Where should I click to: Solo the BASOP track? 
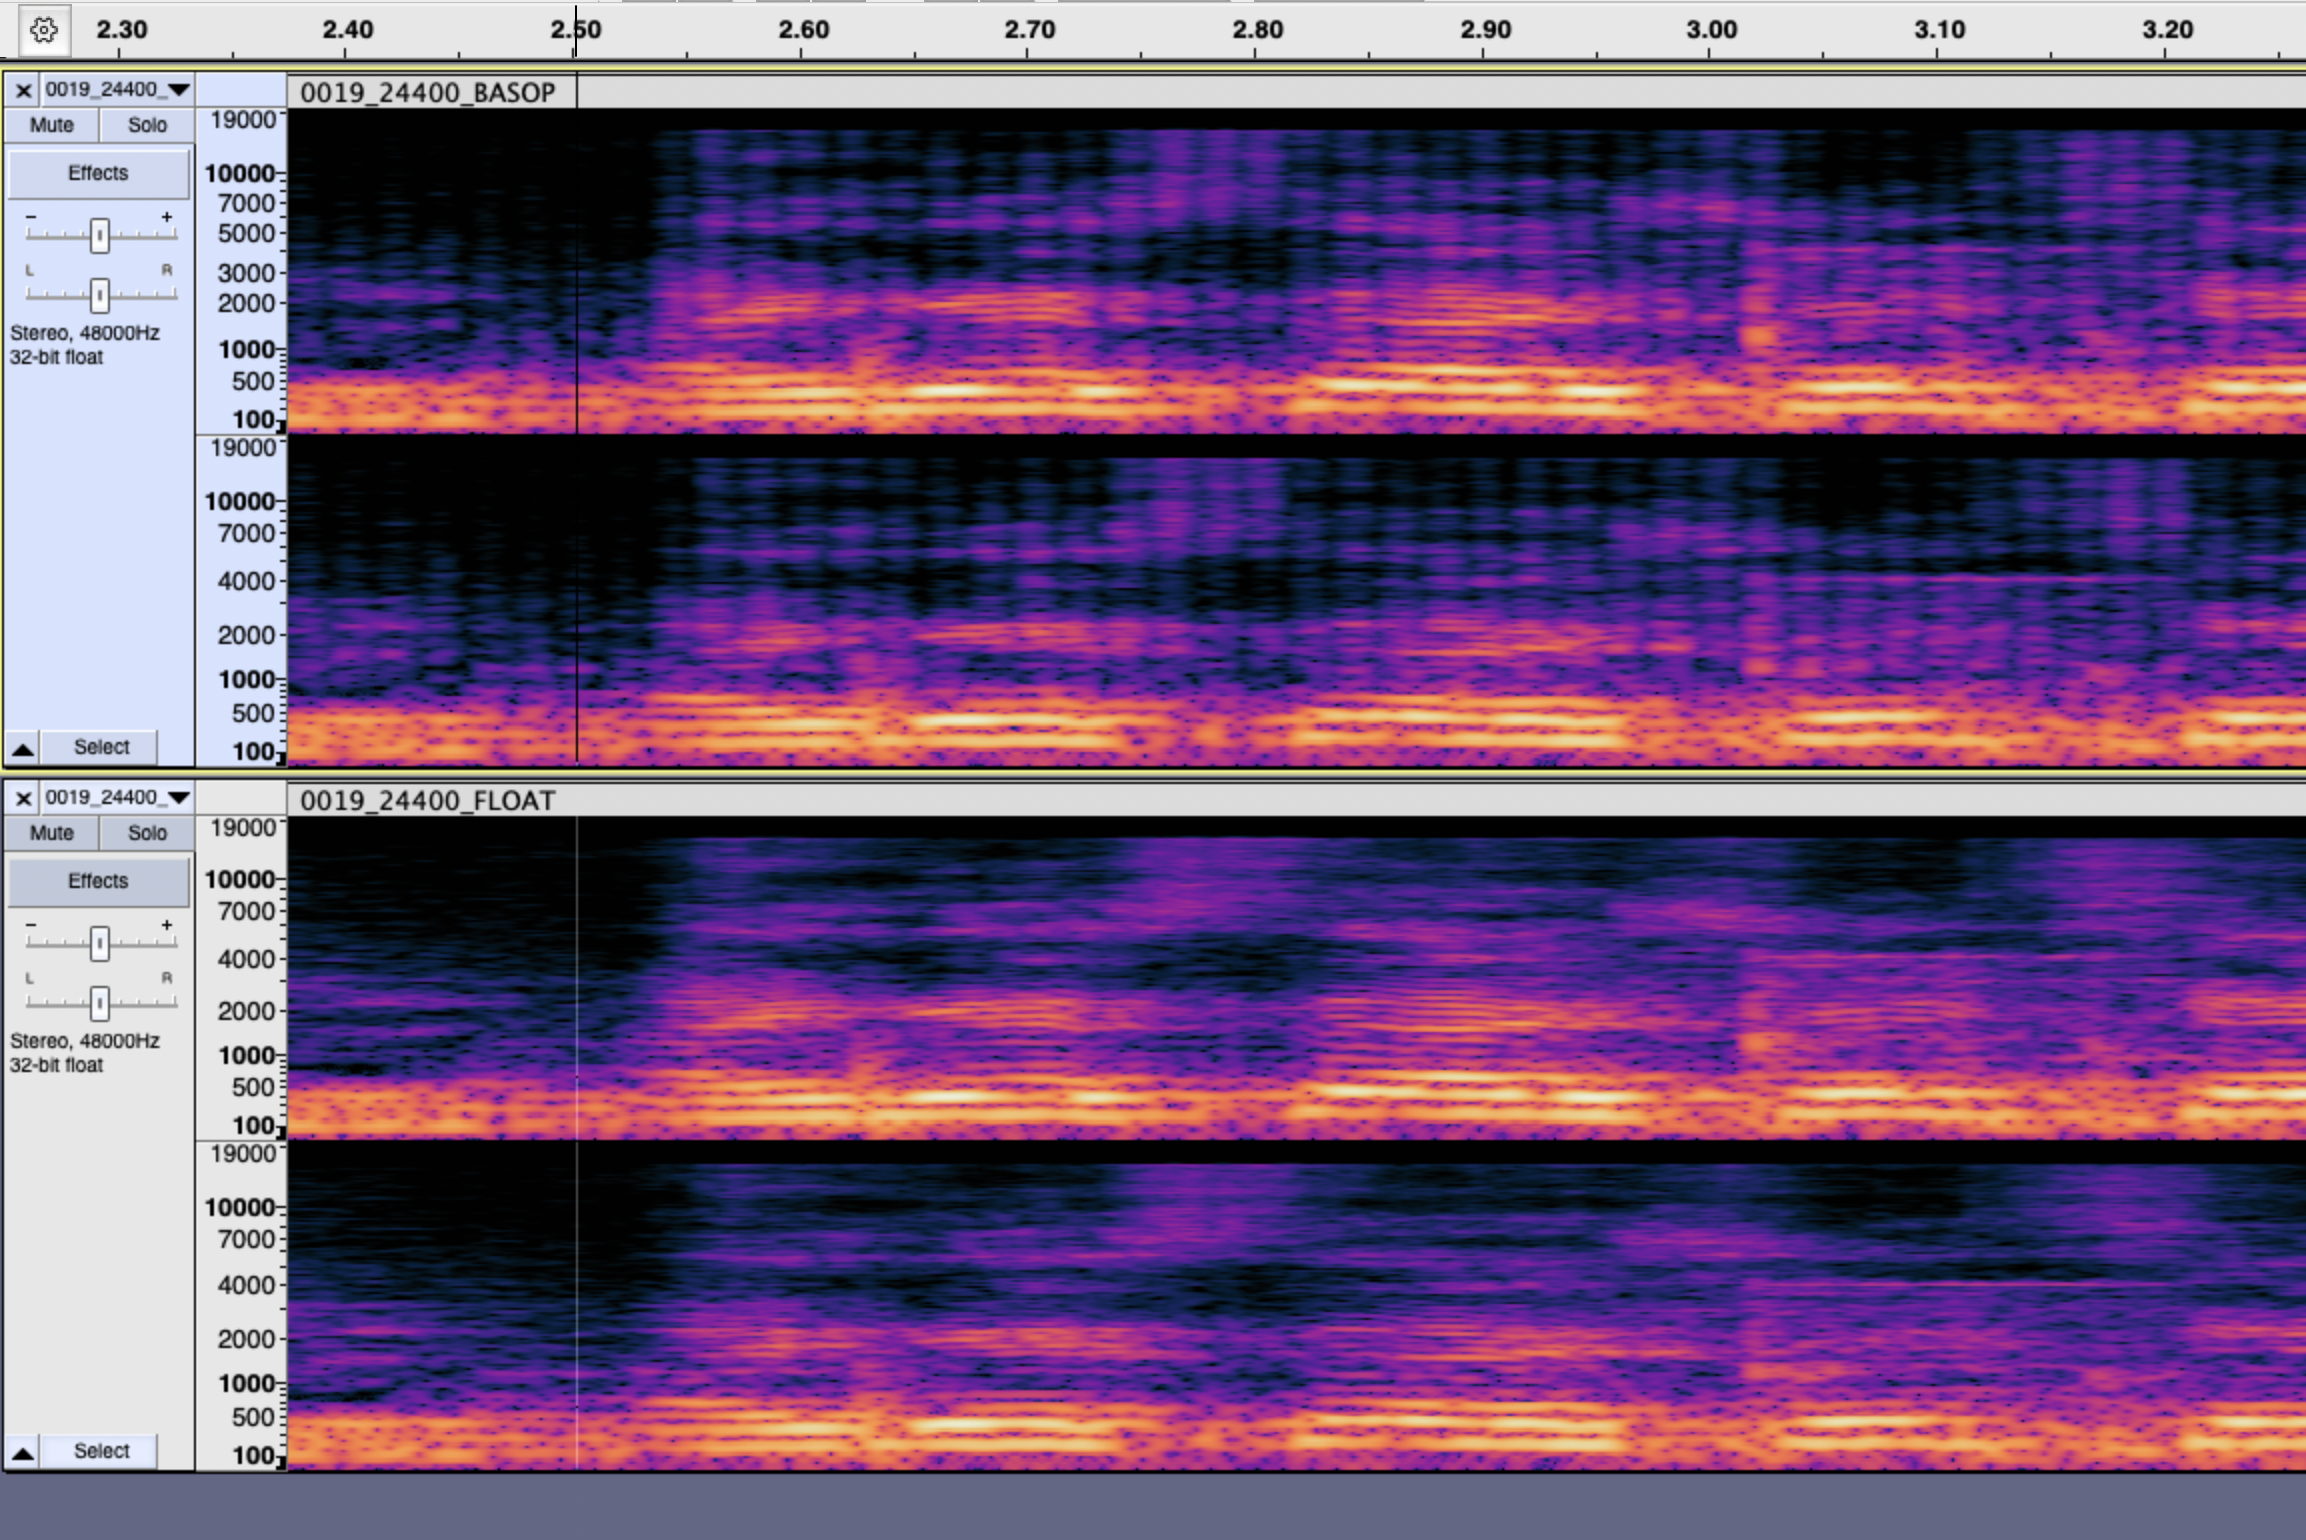[147, 125]
